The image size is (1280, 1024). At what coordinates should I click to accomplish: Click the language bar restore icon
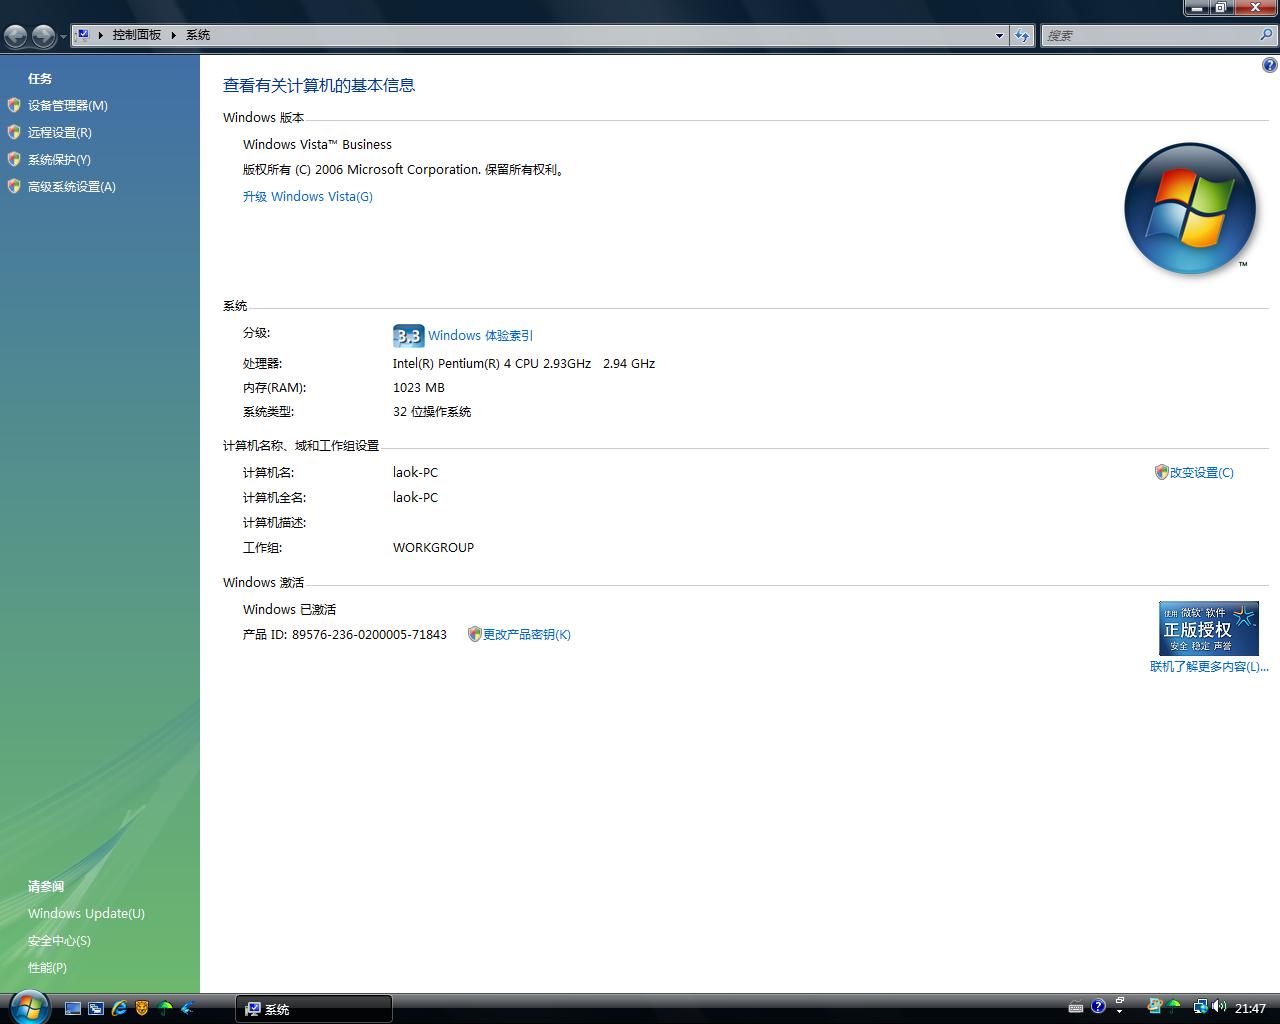[x=1121, y=1000]
